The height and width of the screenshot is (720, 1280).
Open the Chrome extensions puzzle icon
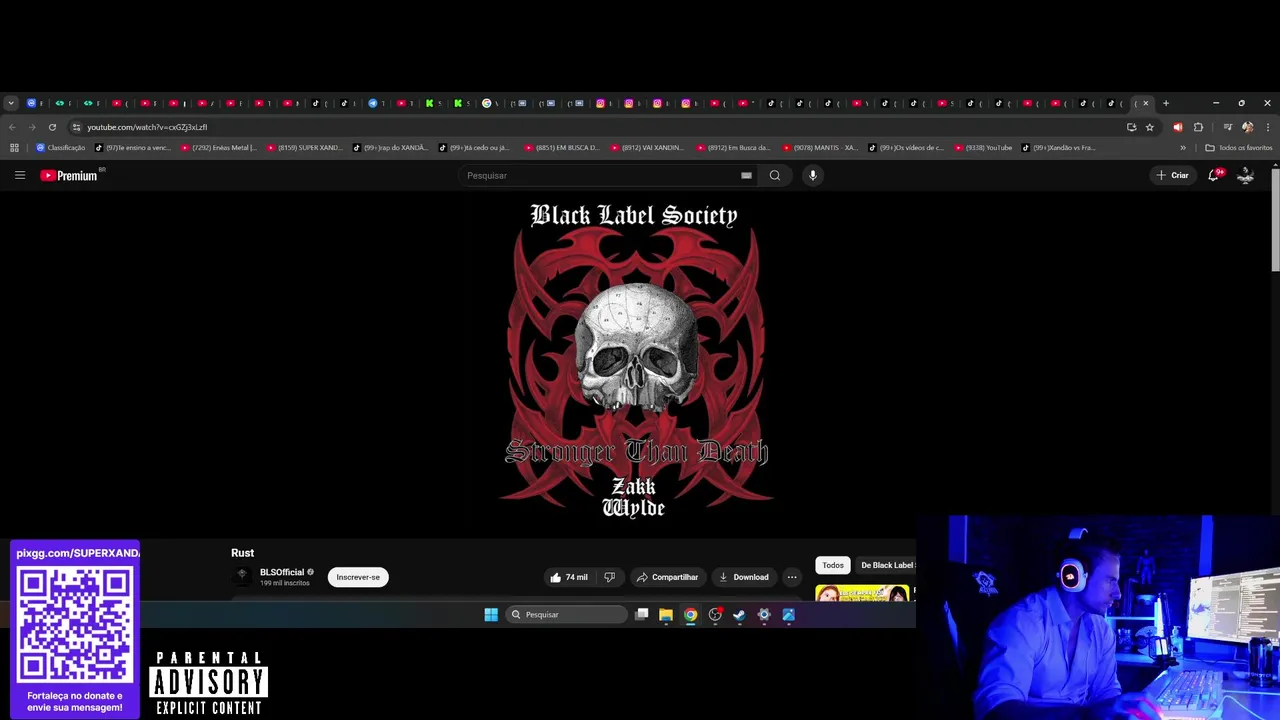pos(1198,127)
